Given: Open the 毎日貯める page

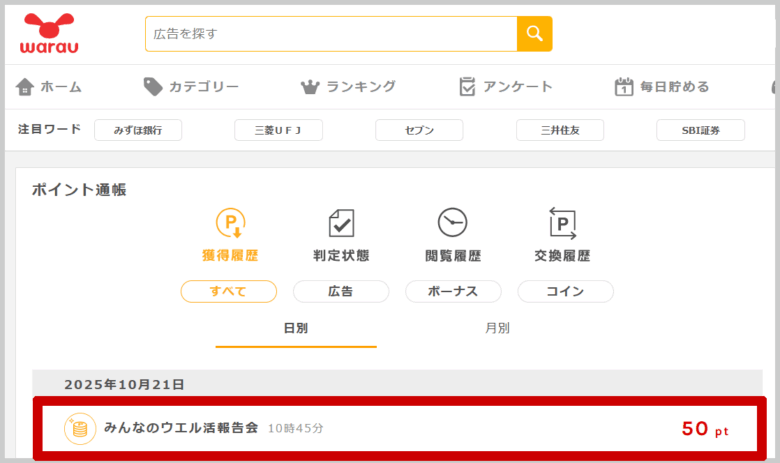Looking at the screenshot, I should coord(661,87).
